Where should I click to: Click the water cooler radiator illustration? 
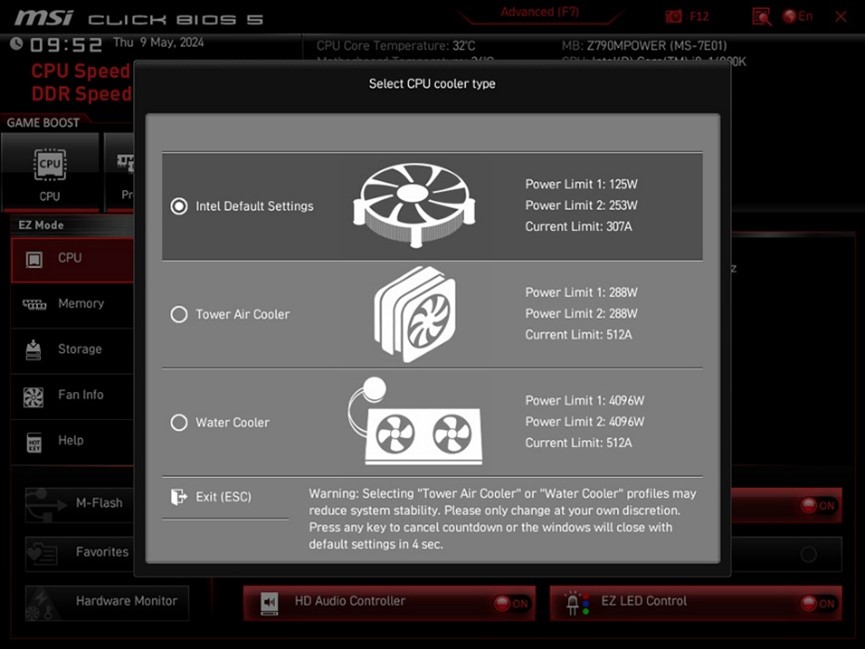[x=415, y=422]
